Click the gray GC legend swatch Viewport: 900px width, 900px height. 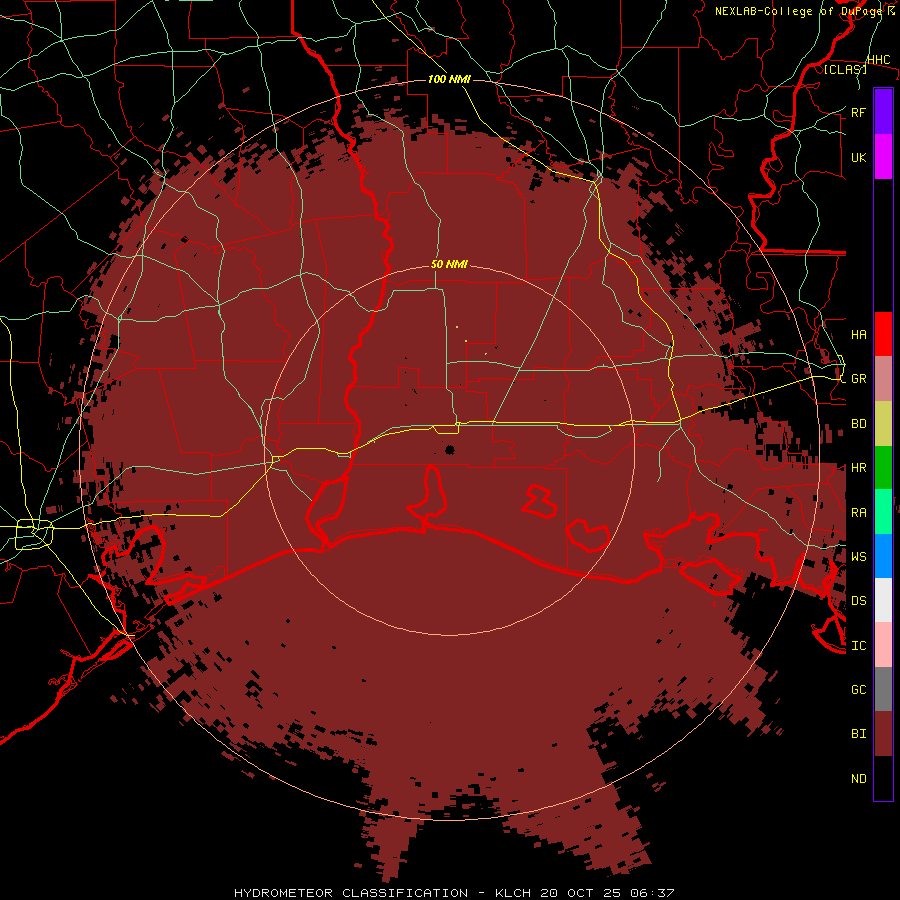click(x=883, y=689)
